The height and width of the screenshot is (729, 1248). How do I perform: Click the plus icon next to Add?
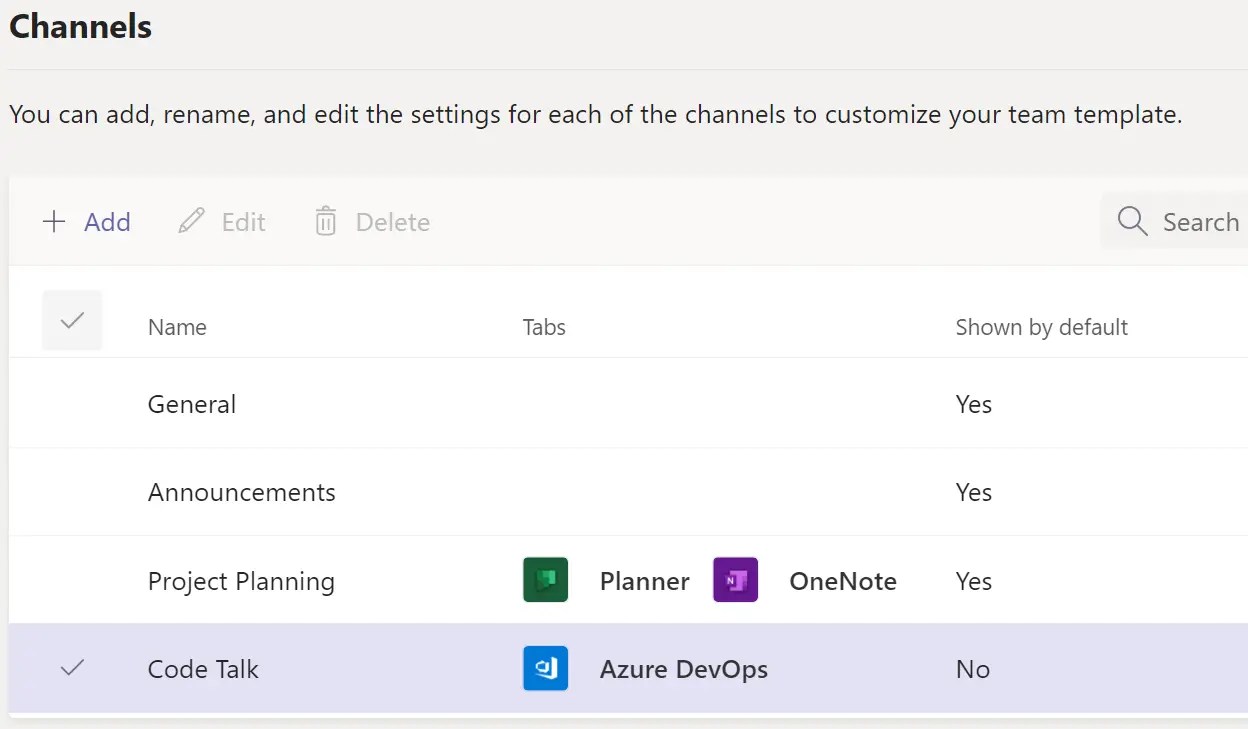coord(54,221)
